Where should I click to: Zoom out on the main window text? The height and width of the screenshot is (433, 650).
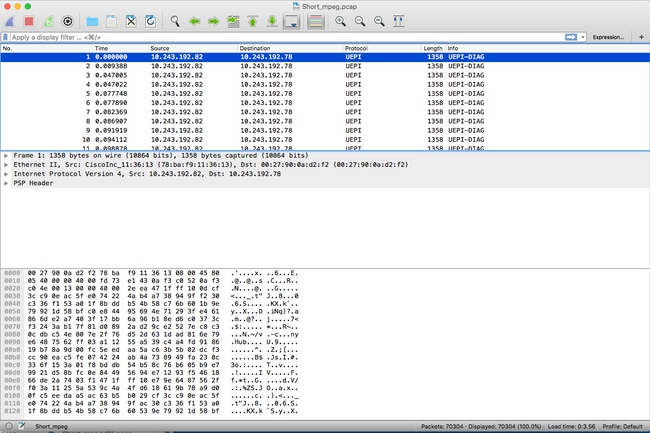[360, 21]
